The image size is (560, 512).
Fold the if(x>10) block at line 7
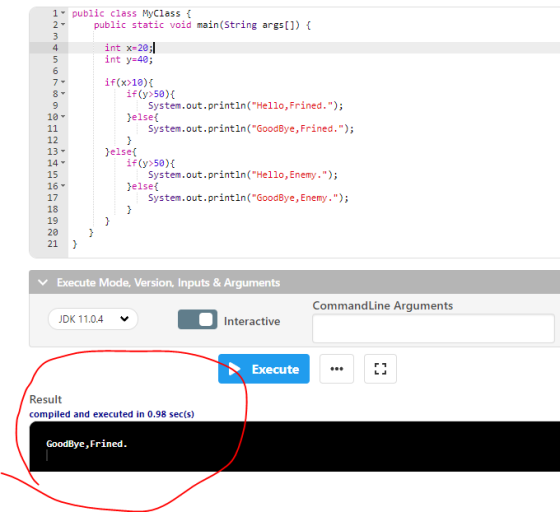pyautogui.click(x=63, y=82)
